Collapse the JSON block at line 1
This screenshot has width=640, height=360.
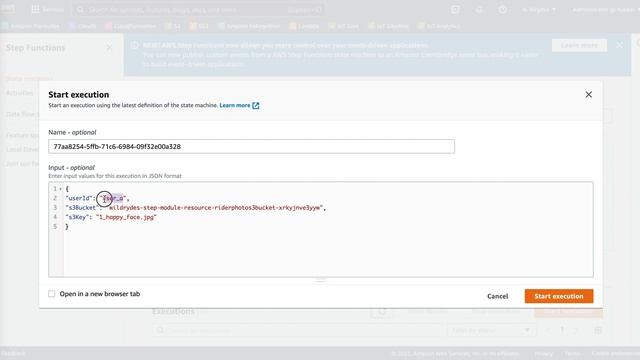(x=60, y=189)
